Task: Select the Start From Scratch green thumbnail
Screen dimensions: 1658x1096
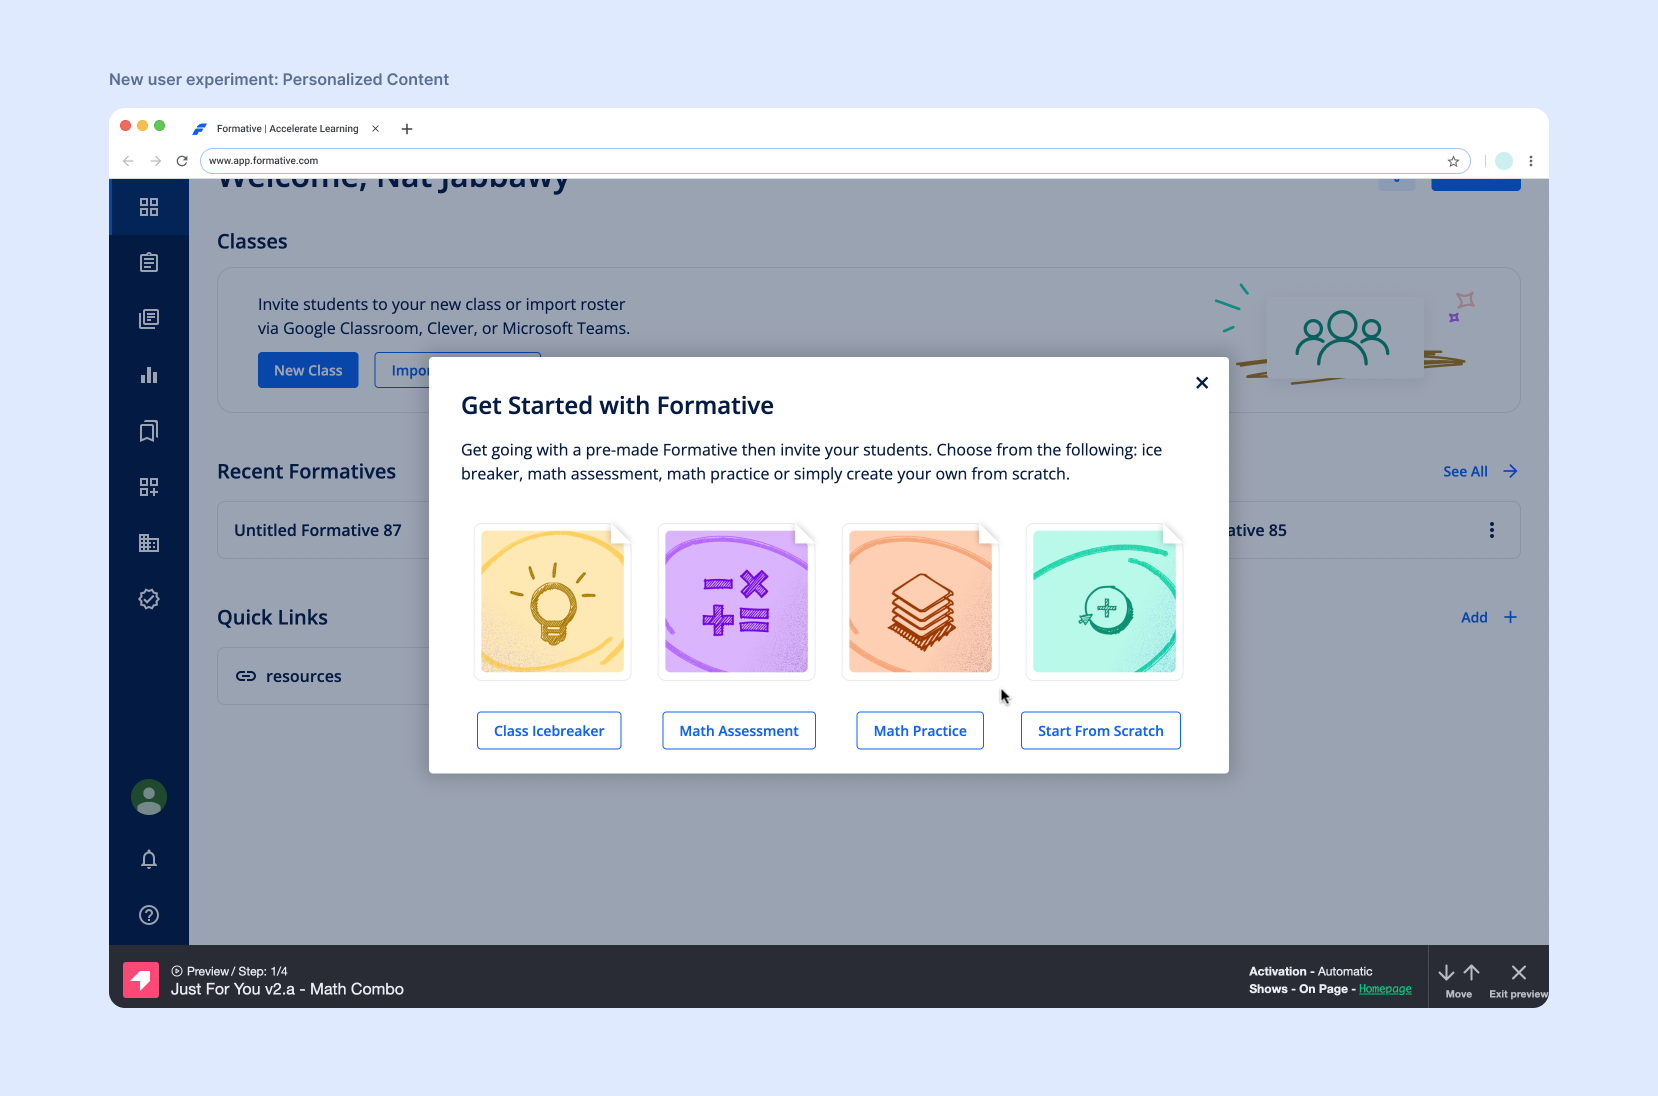Action: coord(1105,602)
